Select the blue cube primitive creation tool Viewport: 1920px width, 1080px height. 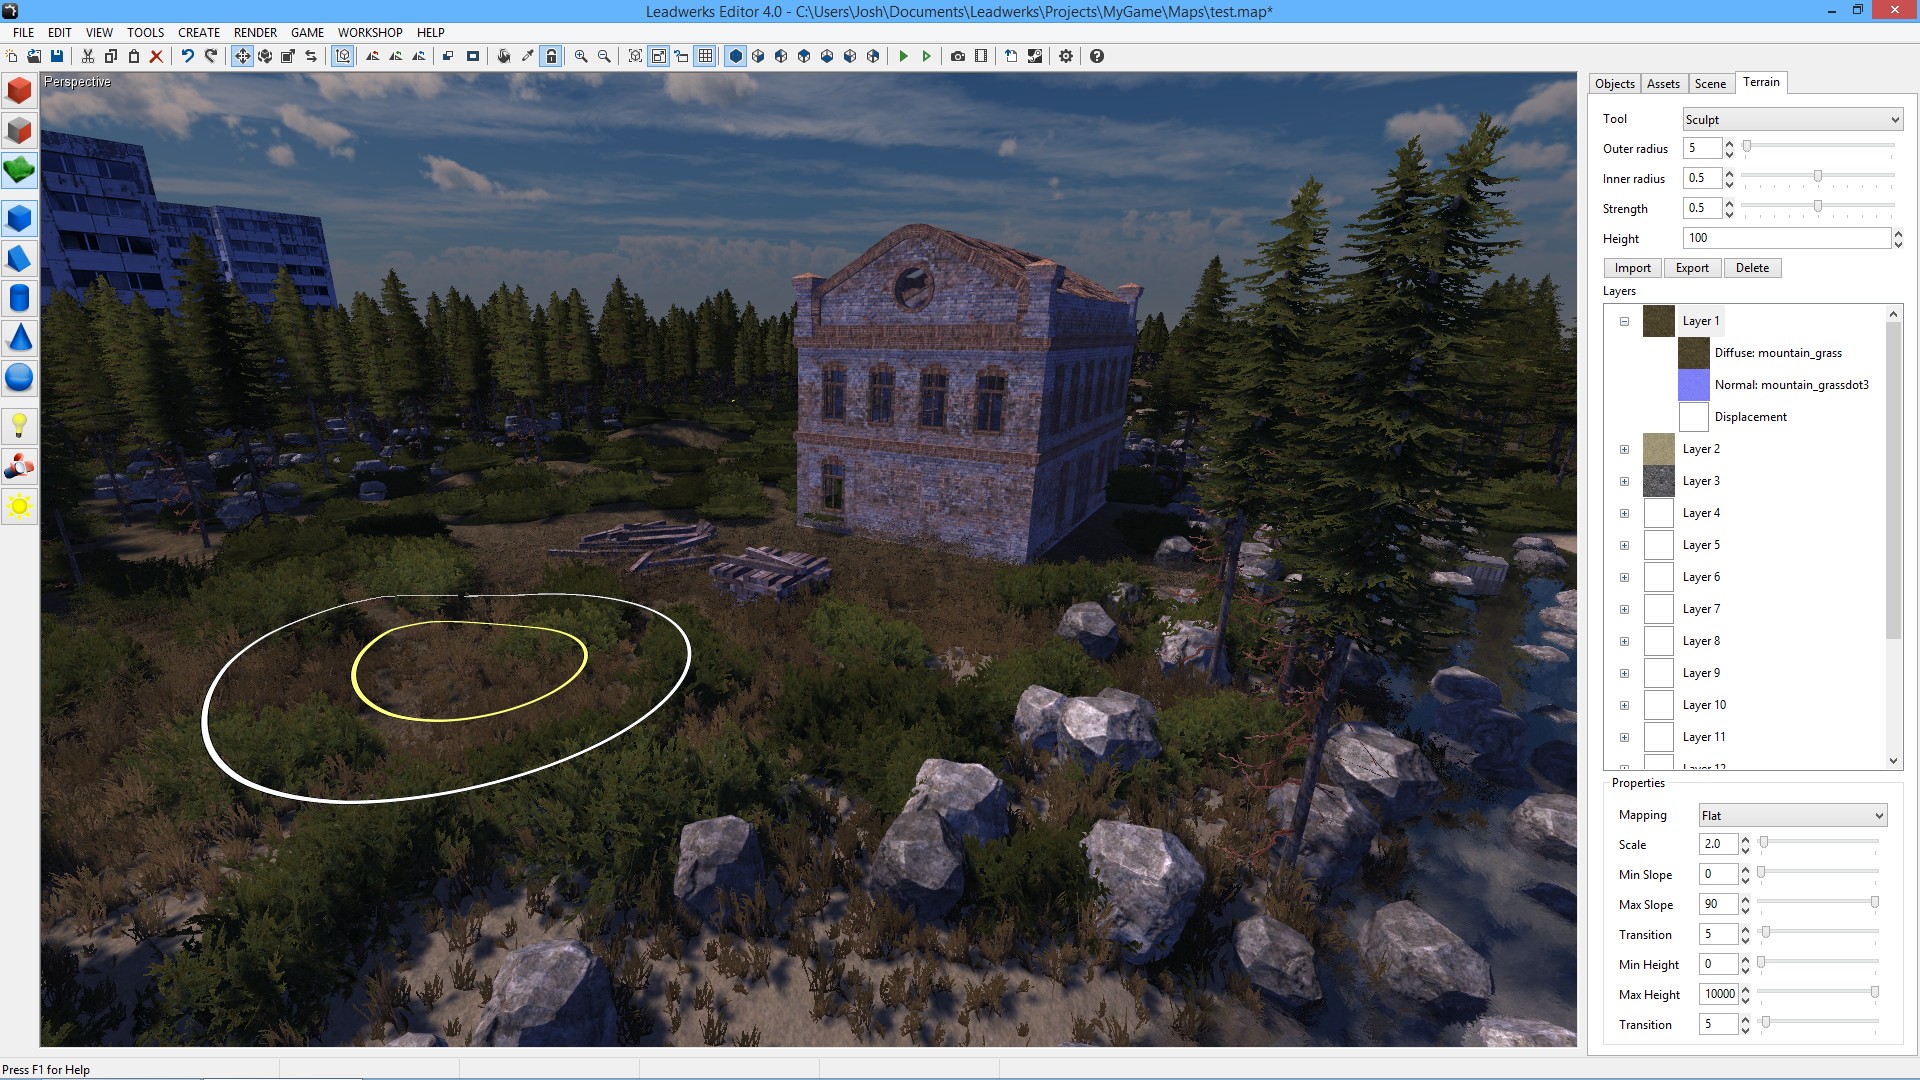point(18,218)
